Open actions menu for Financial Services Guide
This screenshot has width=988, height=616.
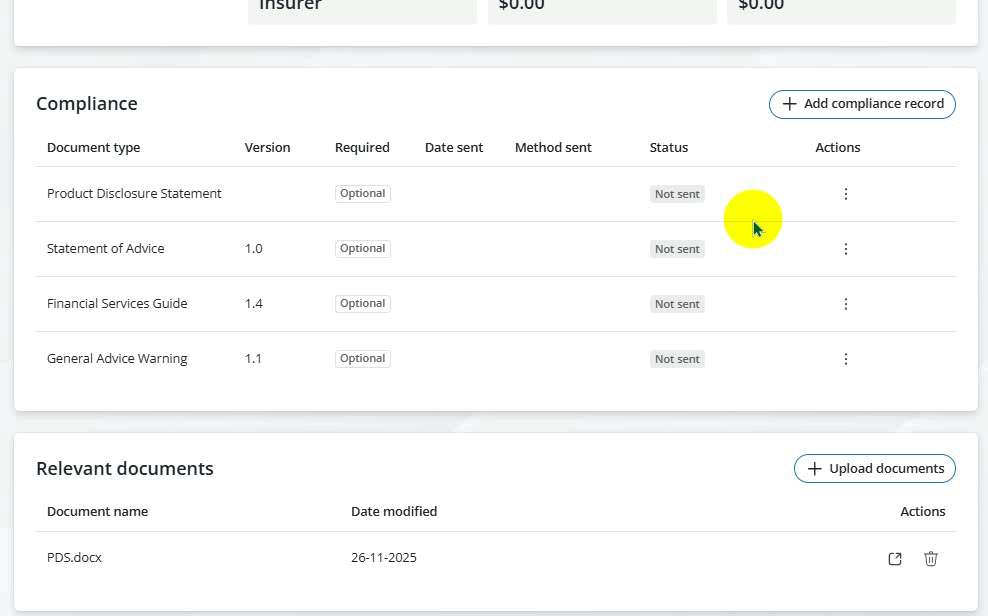pyautogui.click(x=846, y=304)
